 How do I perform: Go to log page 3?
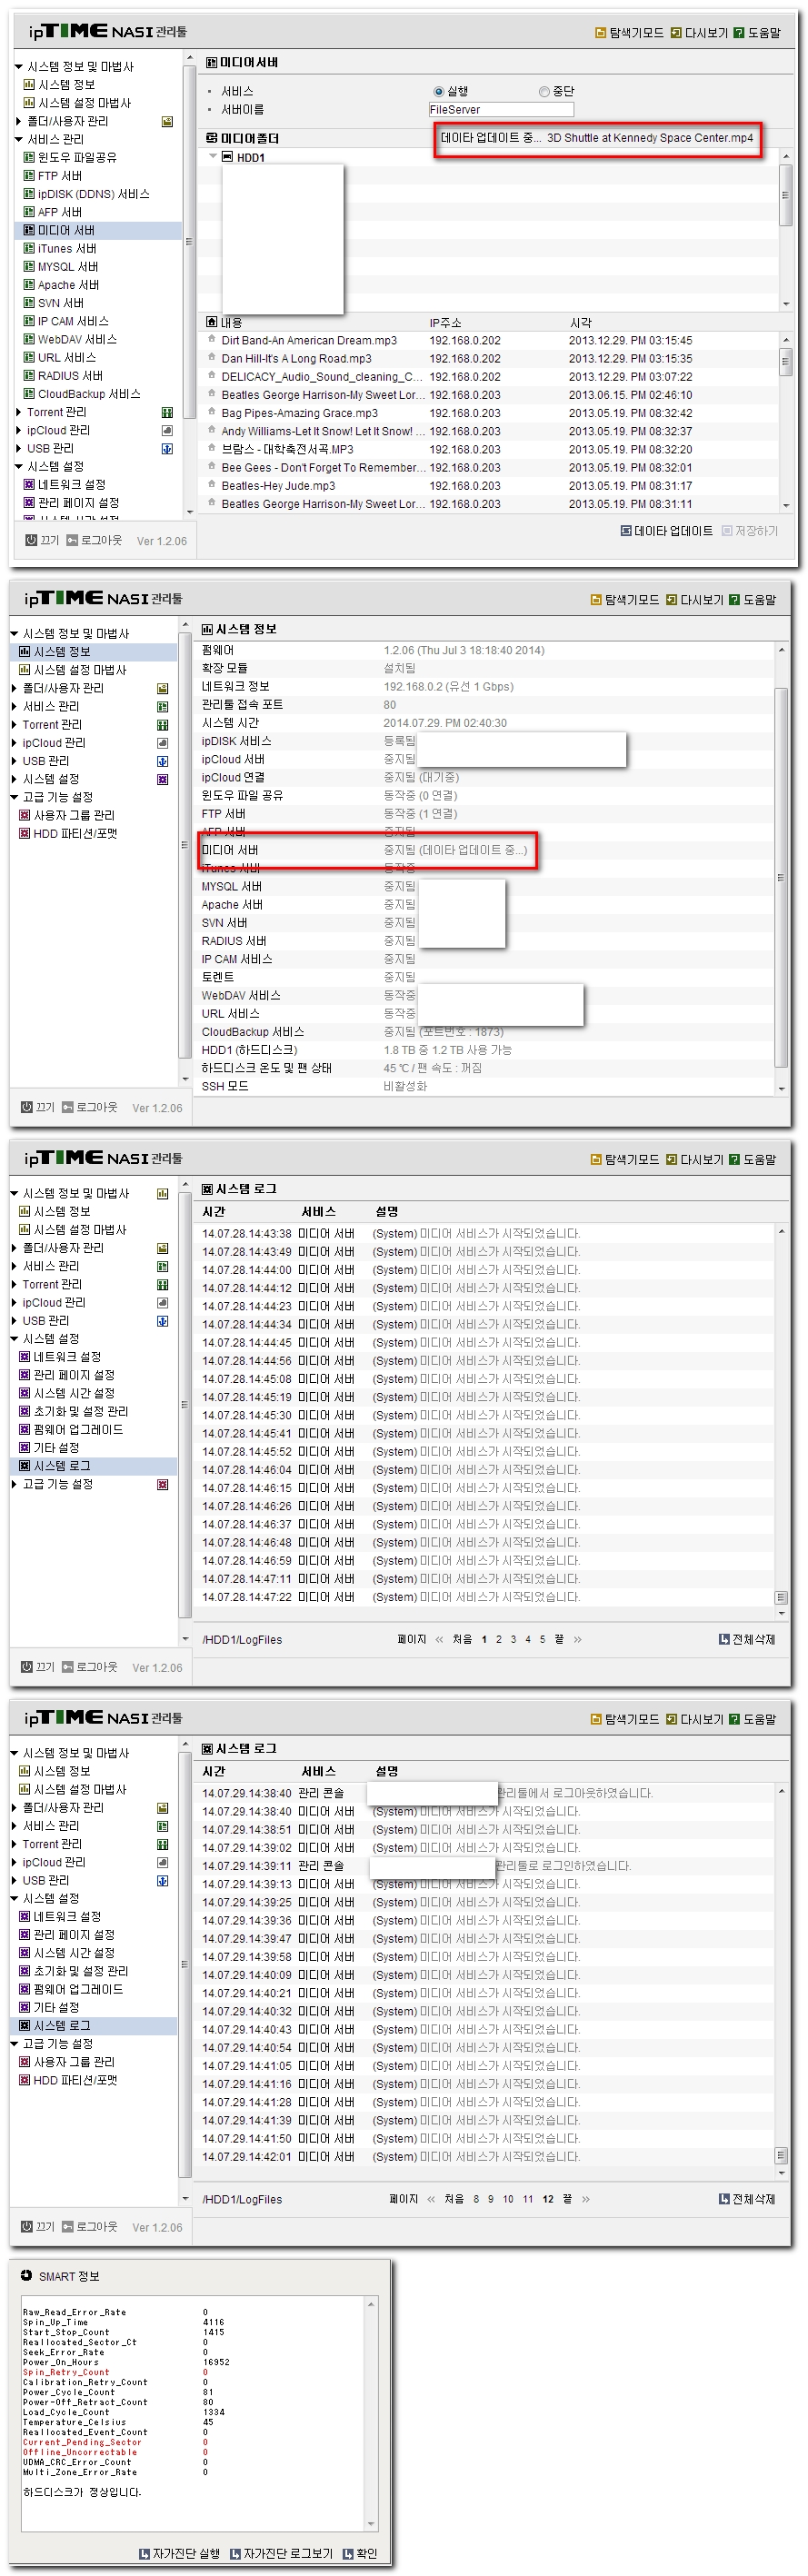click(513, 1639)
